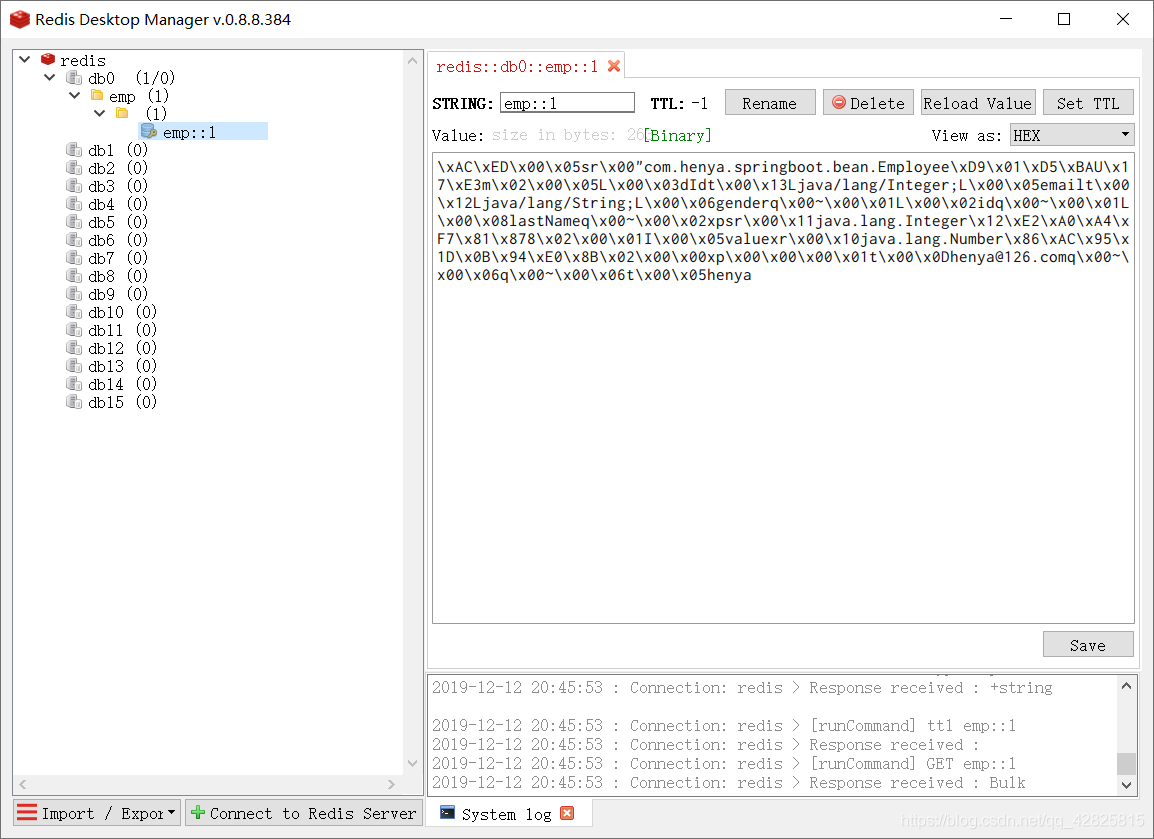Maximize the Redis Desktop Manager window

[1064, 19]
